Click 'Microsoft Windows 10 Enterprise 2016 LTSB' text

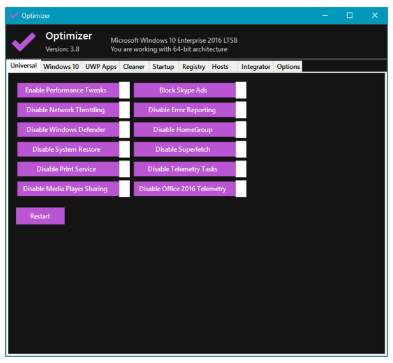coord(174,41)
